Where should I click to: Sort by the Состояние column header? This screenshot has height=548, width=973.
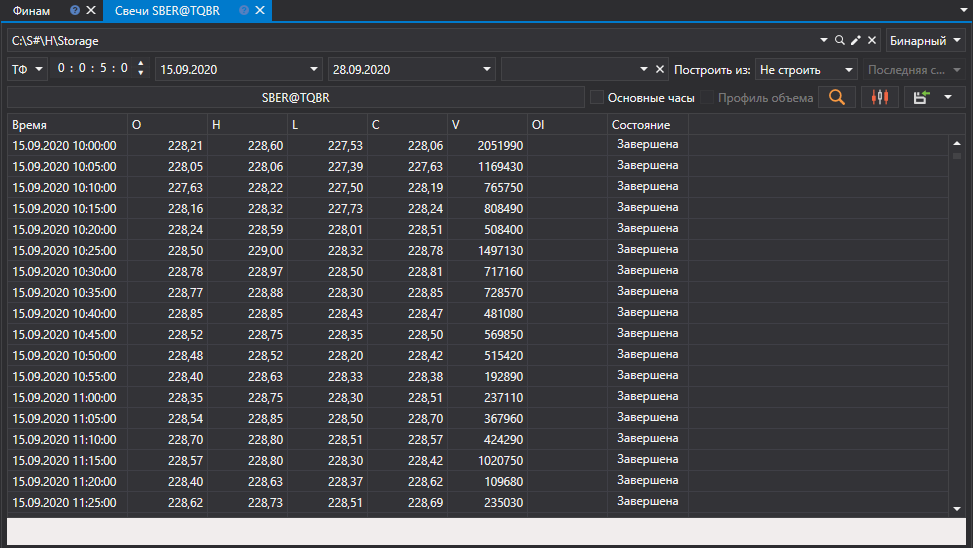pos(648,125)
